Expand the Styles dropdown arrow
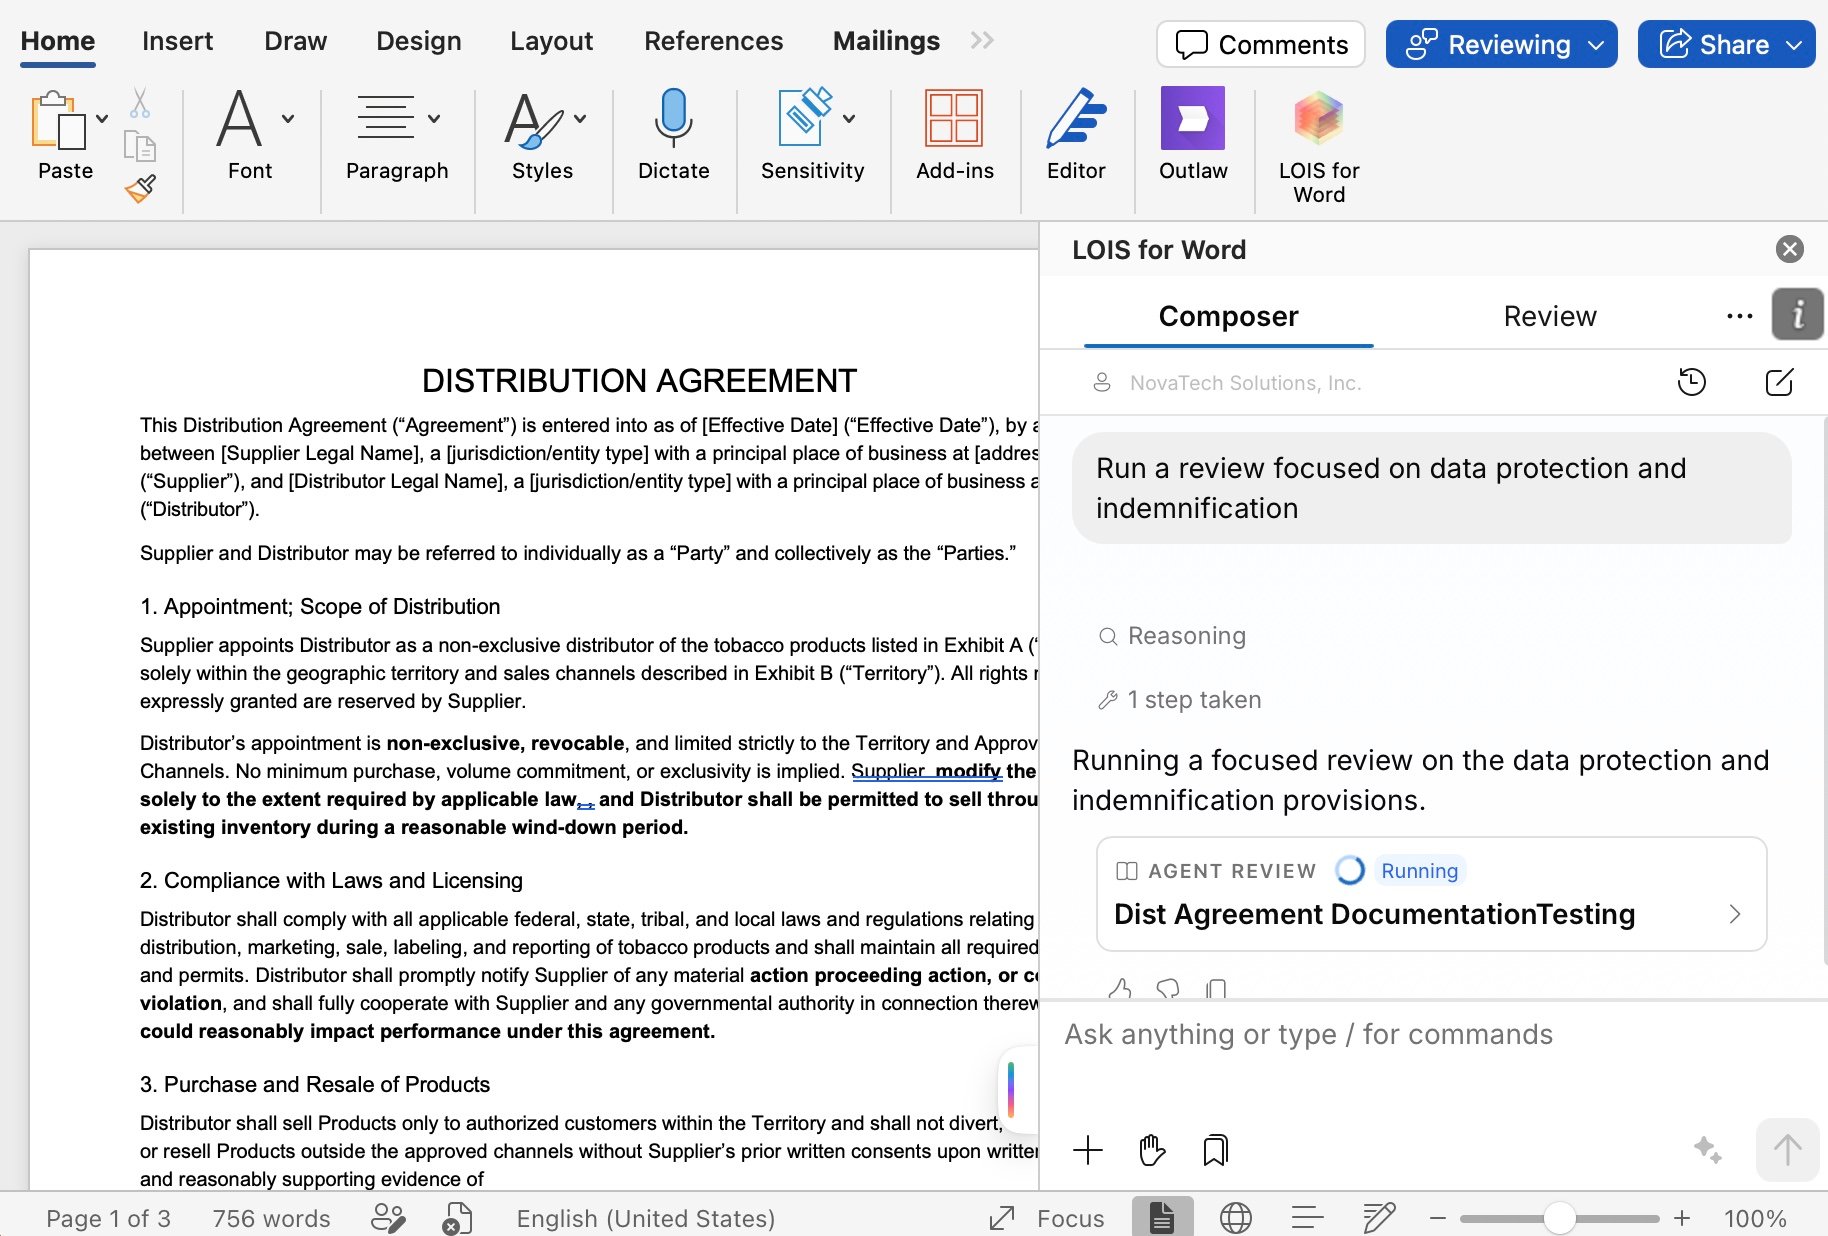The width and height of the screenshot is (1828, 1236). pos(580,118)
